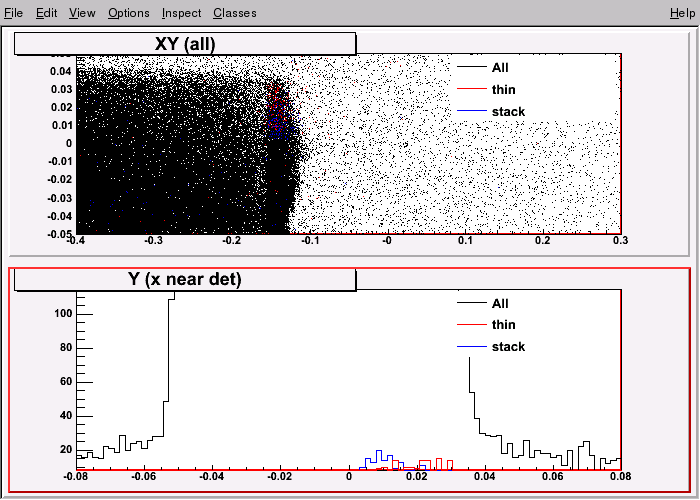
Task: Click the 'All' legend entry in Y histogram
Action: click(500, 304)
